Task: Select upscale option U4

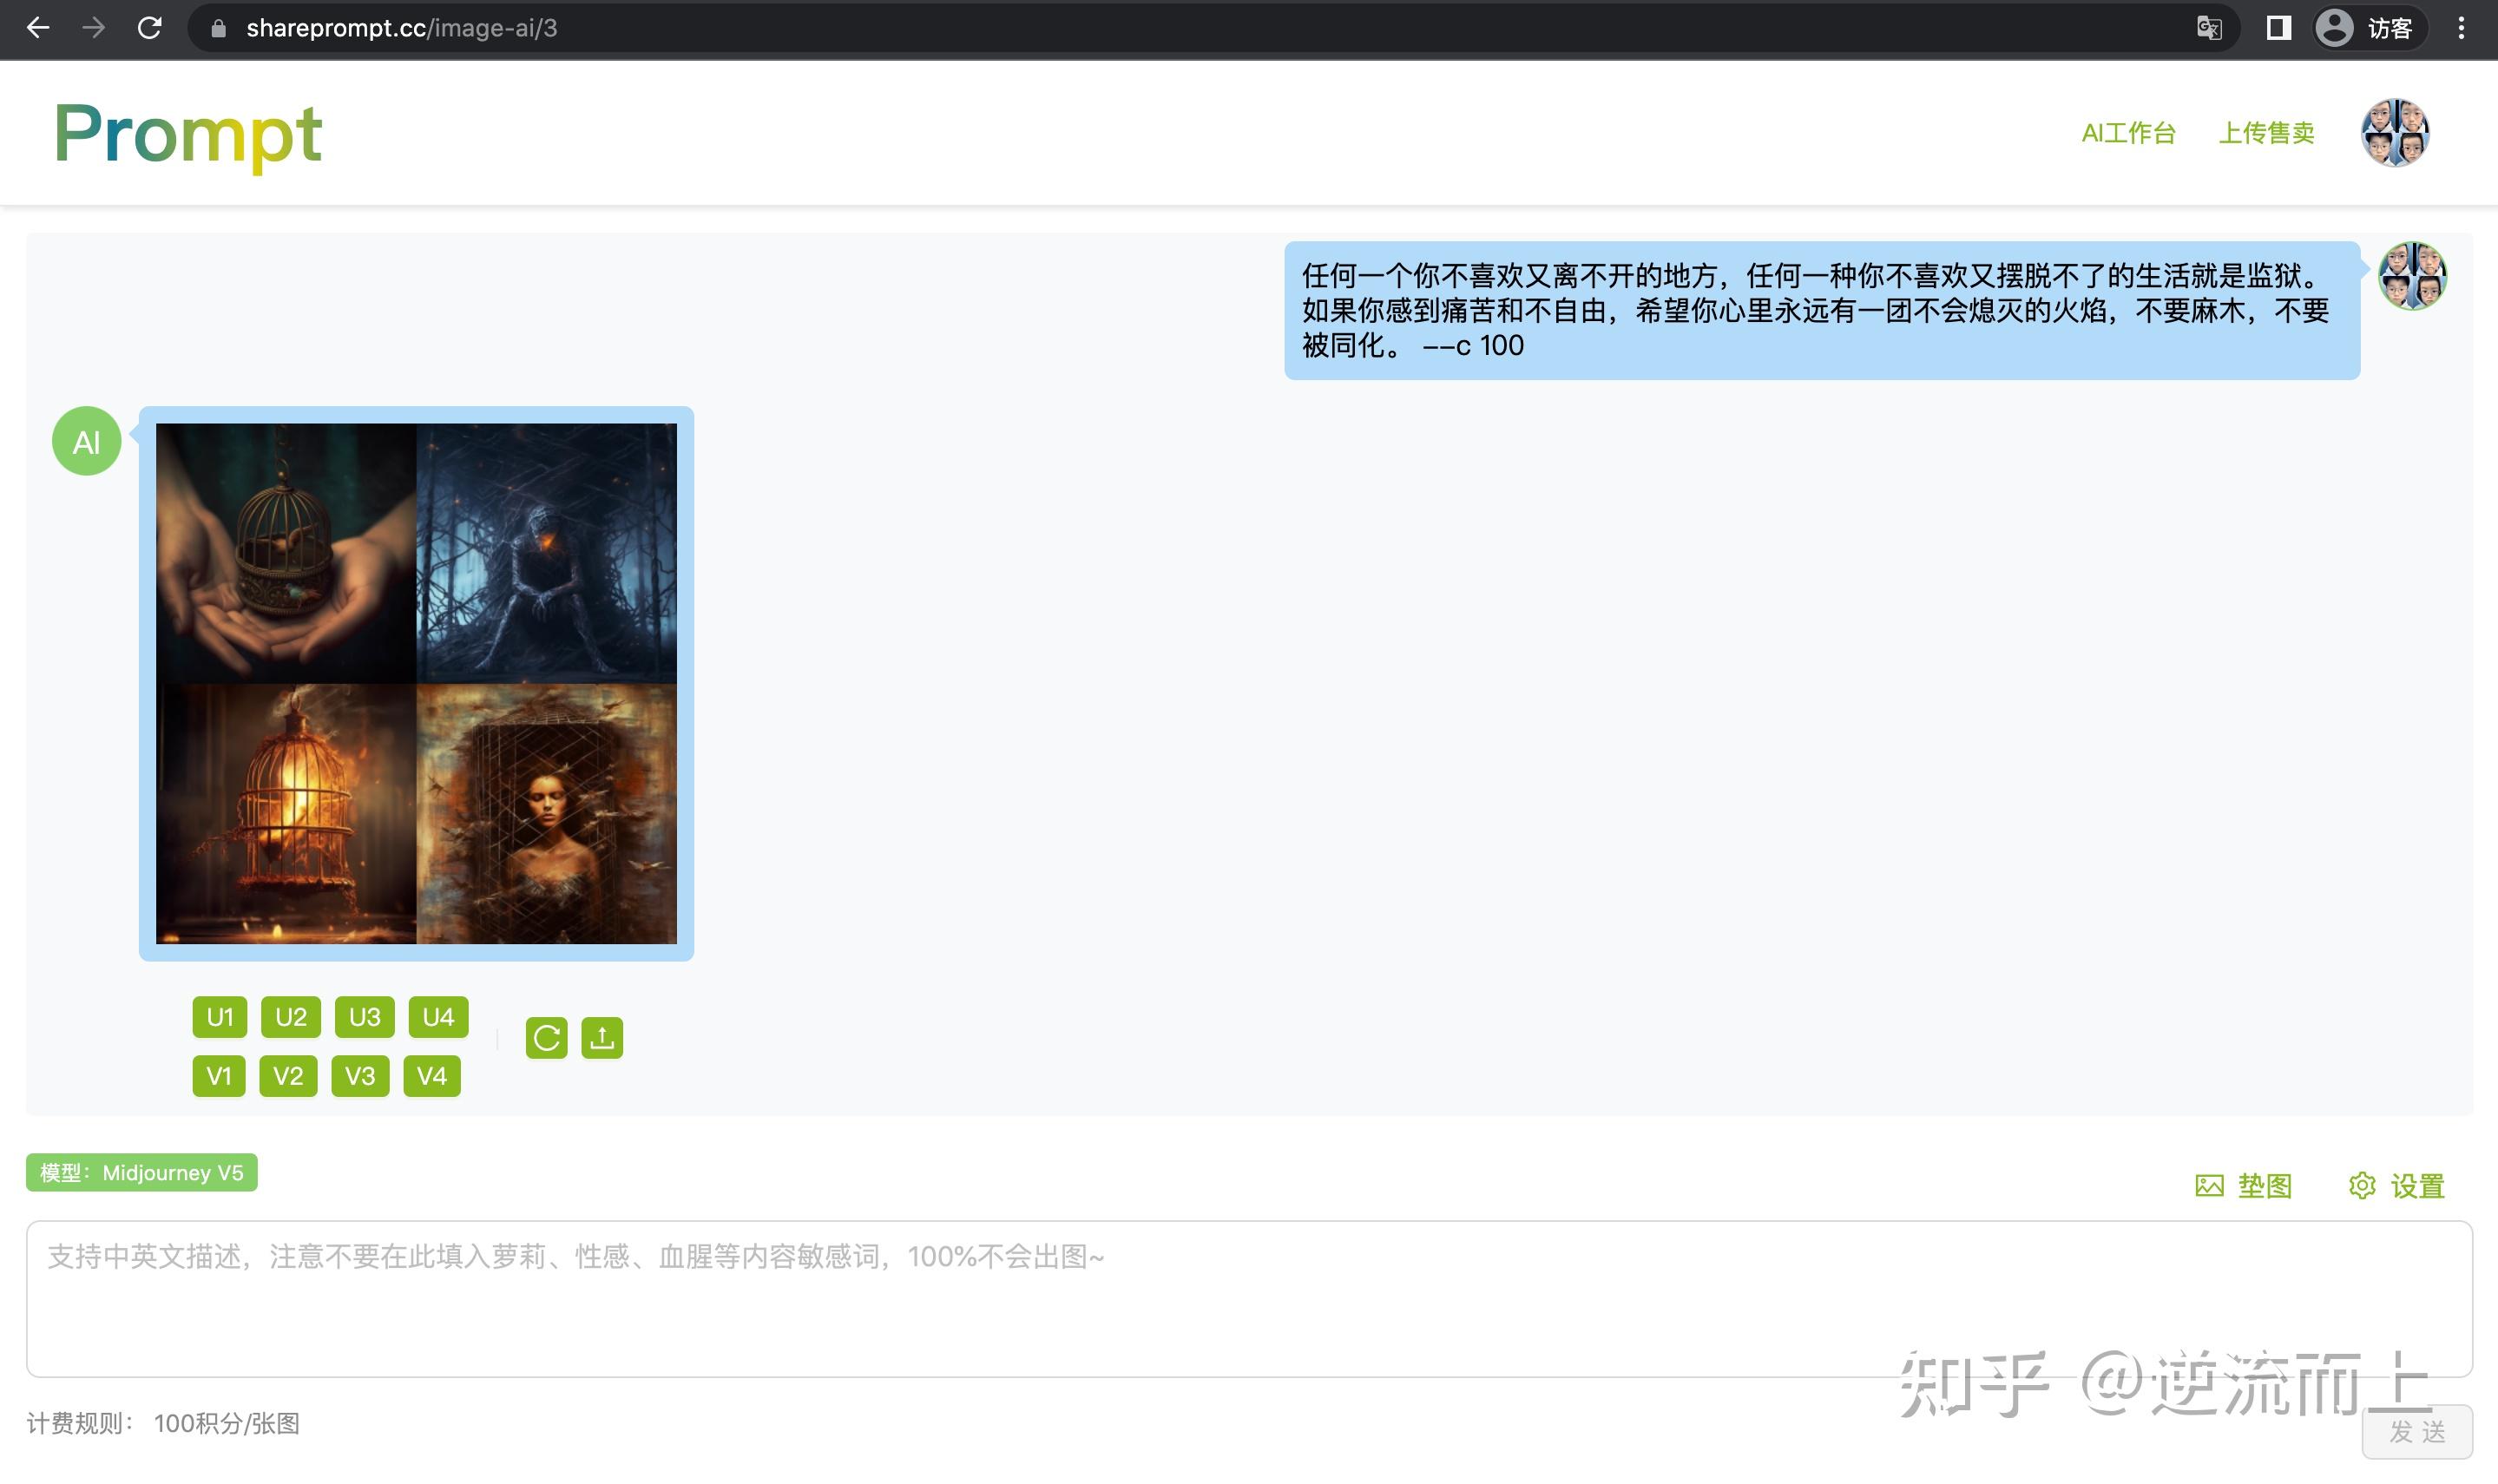Action: tap(437, 1017)
